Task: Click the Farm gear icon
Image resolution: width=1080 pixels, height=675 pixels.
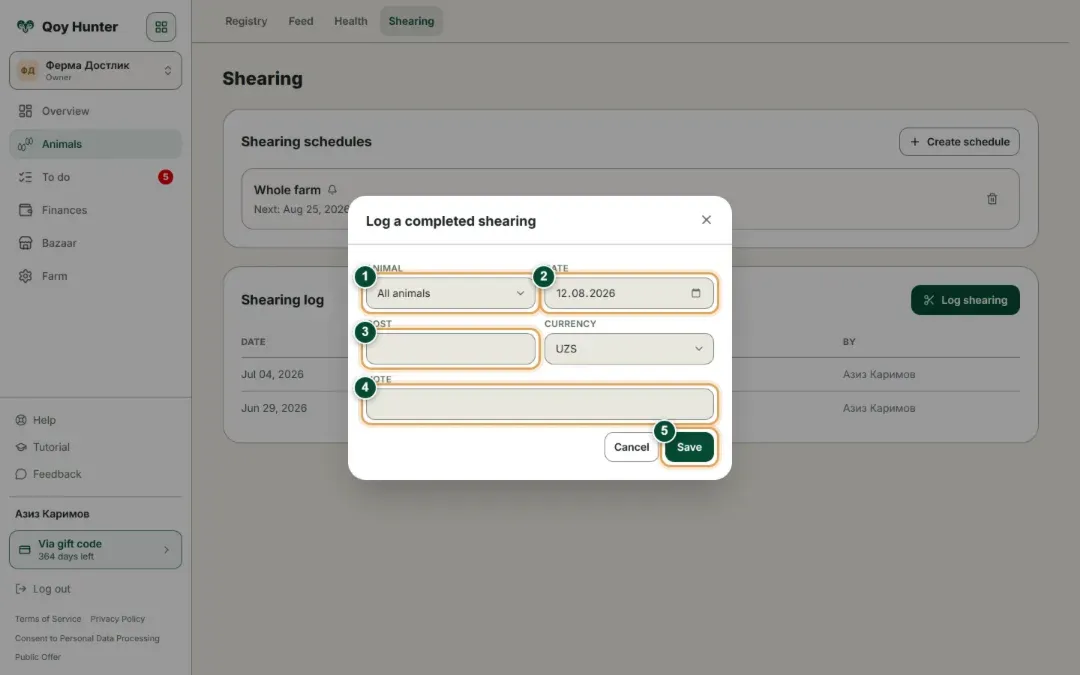Action: point(25,276)
